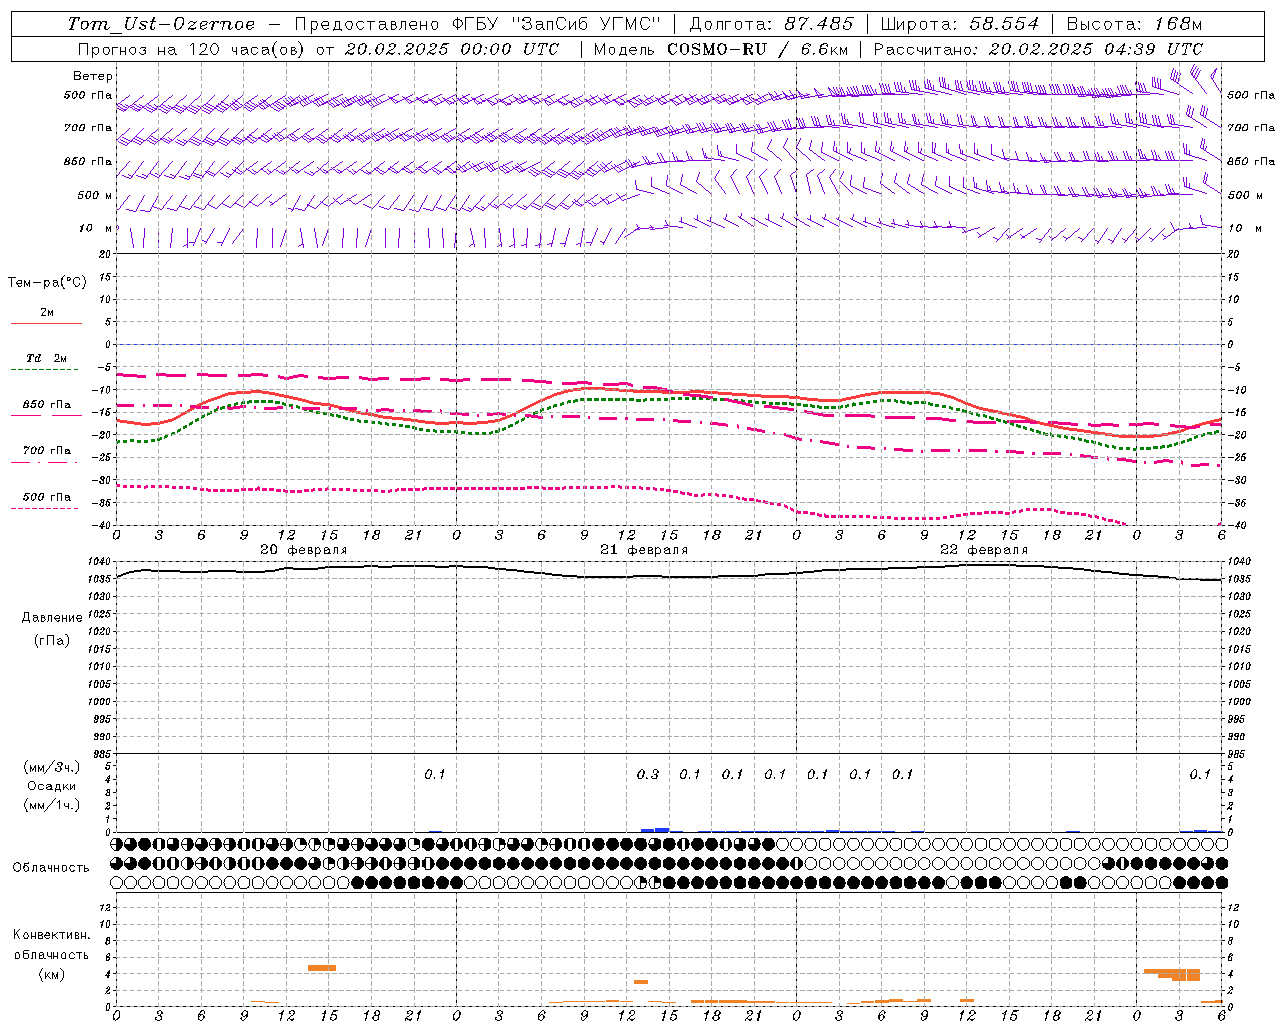Select the Долгота: 87.485 longitude value
Screen dimensions: 1280x1024
(772, 24)
